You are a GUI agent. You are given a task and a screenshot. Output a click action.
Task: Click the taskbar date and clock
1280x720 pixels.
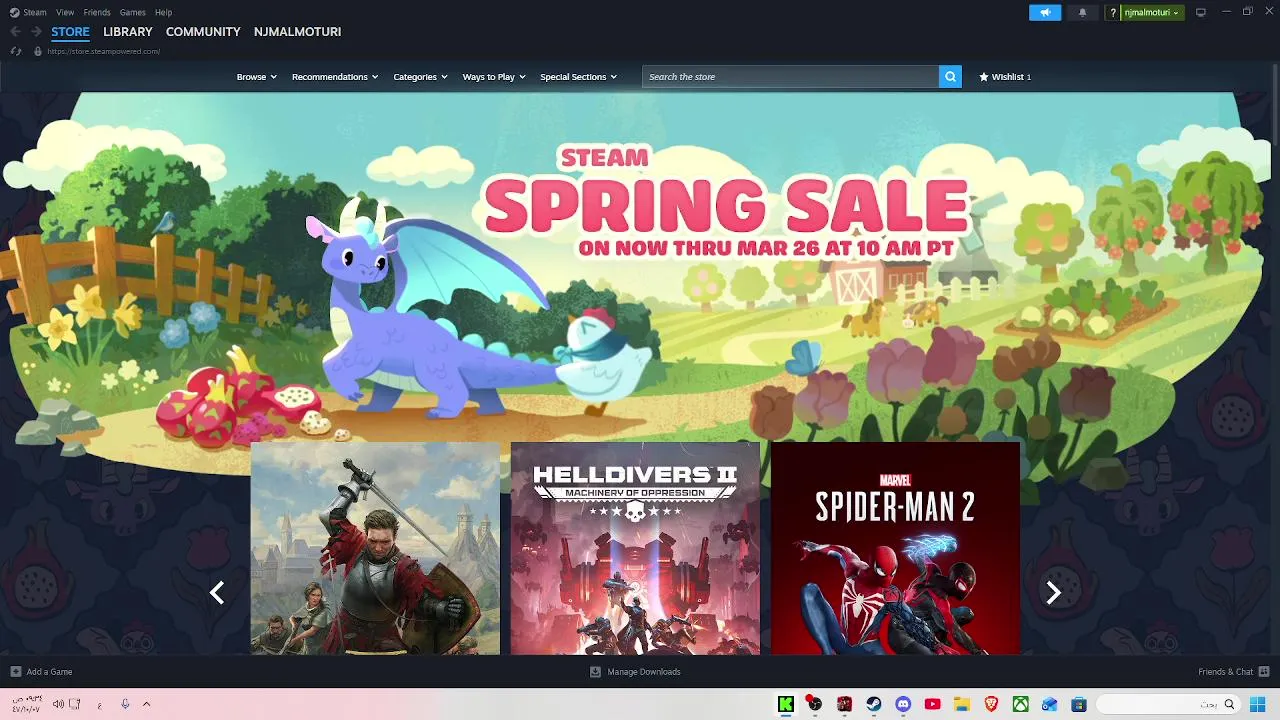point(27,704)
